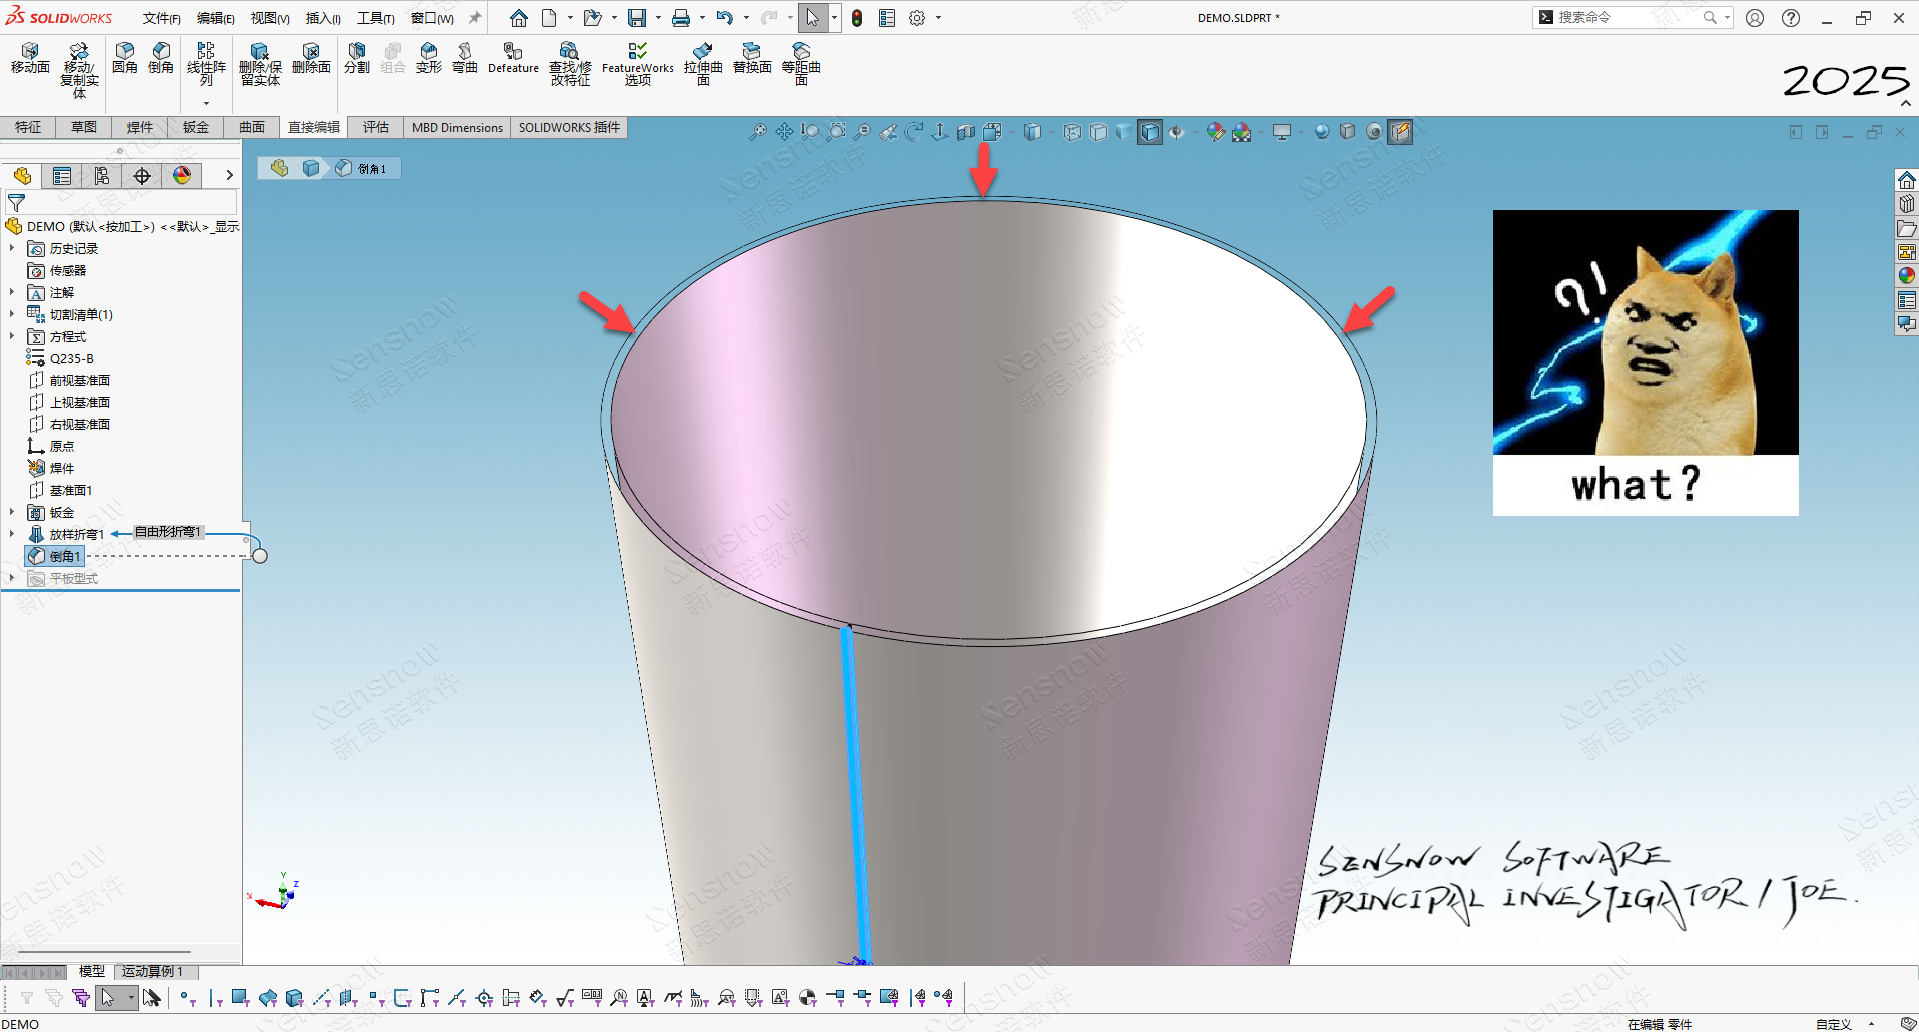Select 倒角1 in the feature tree

[64, 556]
